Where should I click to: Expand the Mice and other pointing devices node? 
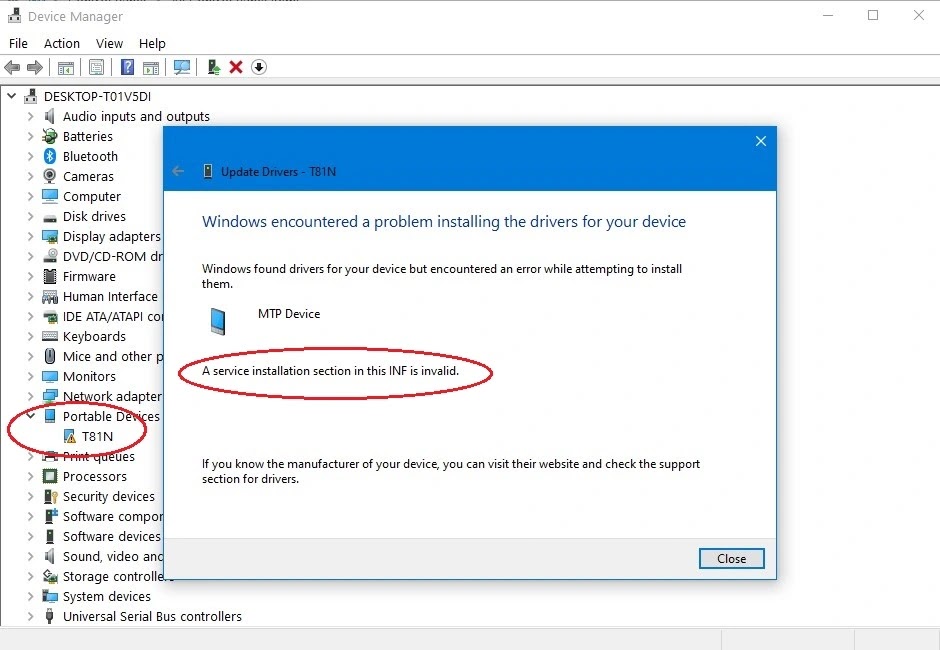click(x=30, y=356)
